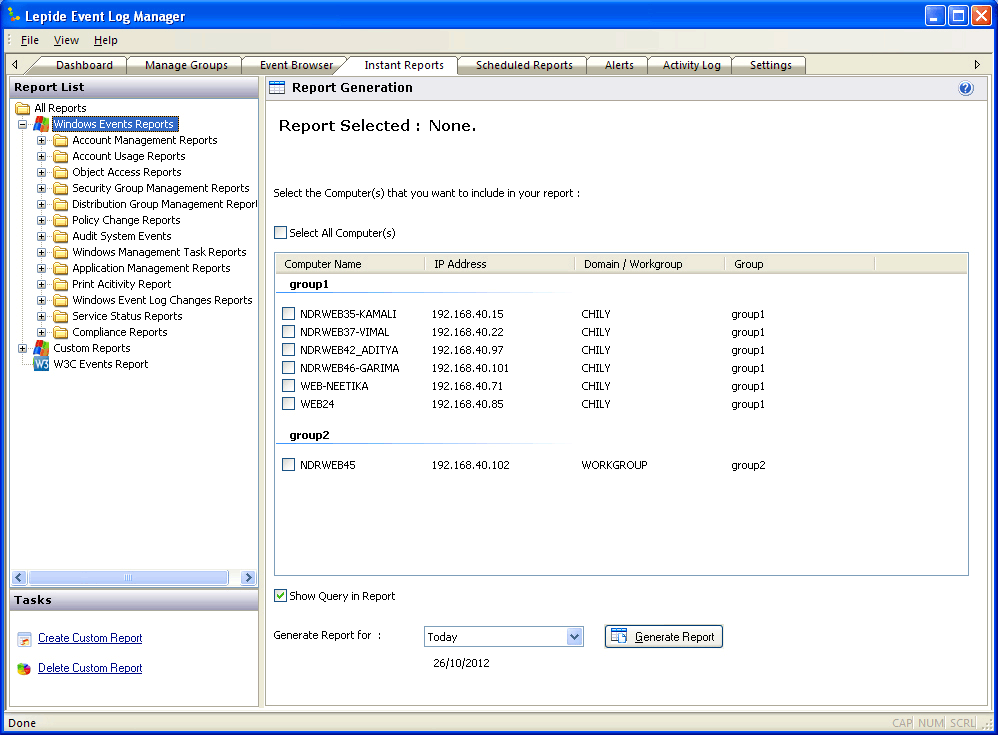Click the Custom Reports flag icon
The width and height of the screenshot is (998, 735).
coord(41,348)
